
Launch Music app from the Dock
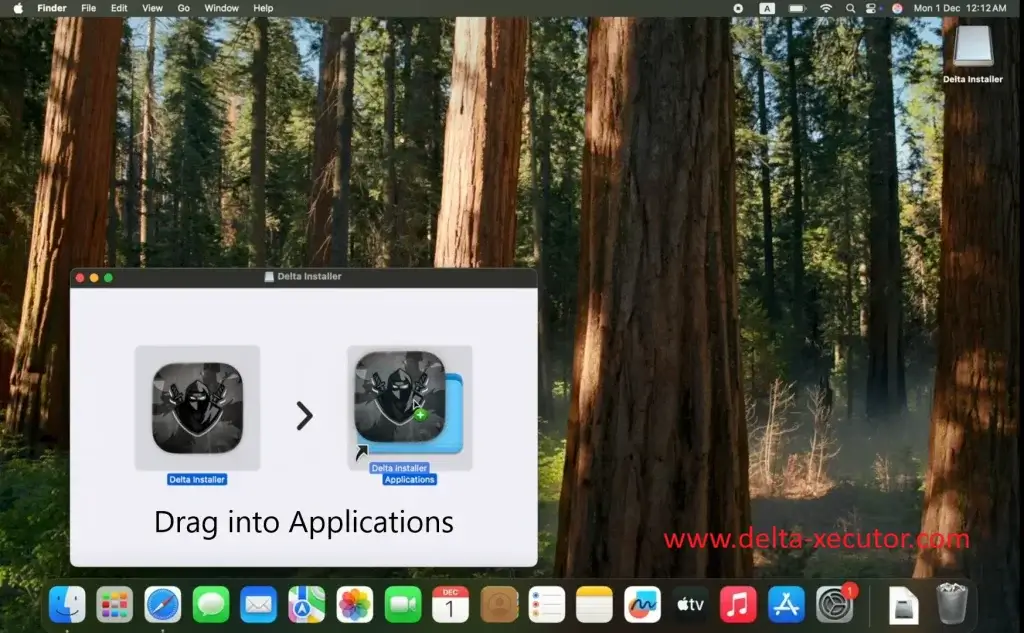tap(738, 604)
